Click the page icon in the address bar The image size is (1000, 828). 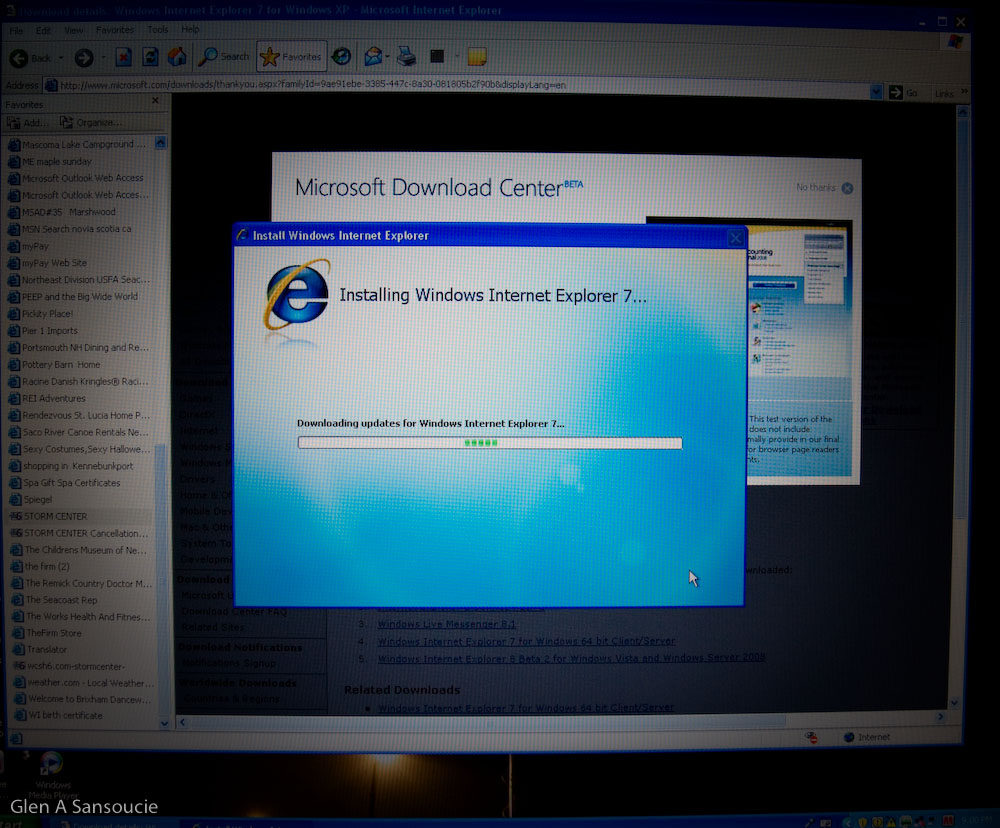click(x=51, y=85)
